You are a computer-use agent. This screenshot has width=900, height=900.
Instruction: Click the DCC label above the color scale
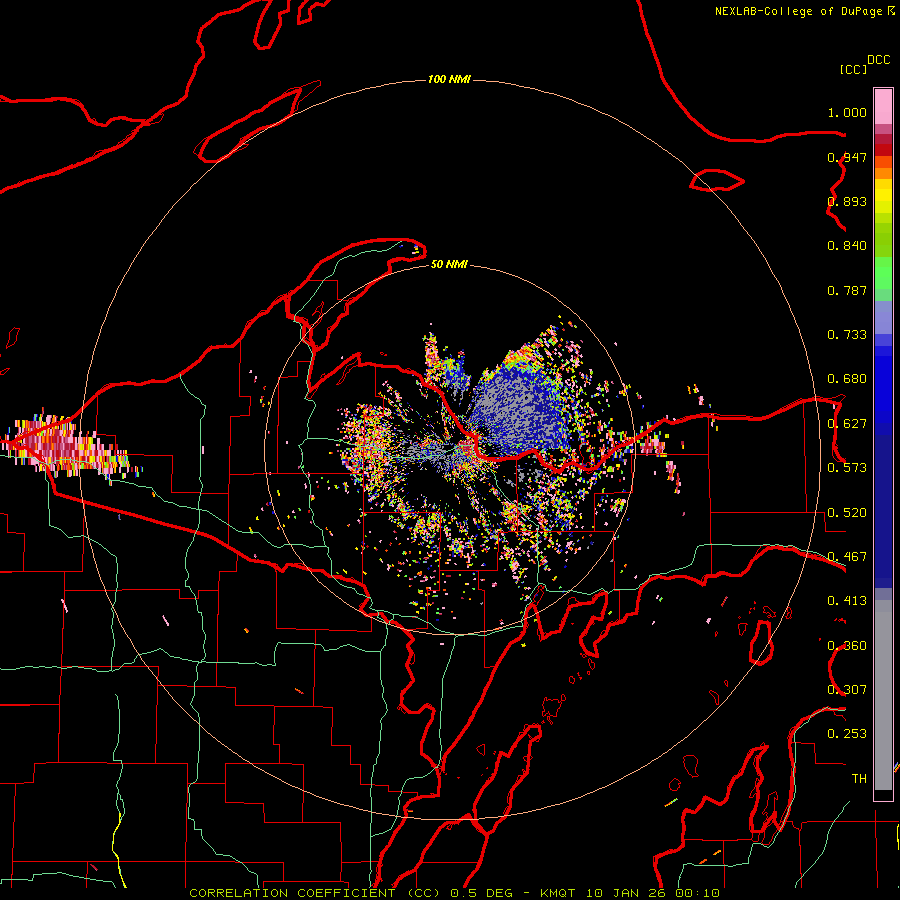click(x=878, y=59)
